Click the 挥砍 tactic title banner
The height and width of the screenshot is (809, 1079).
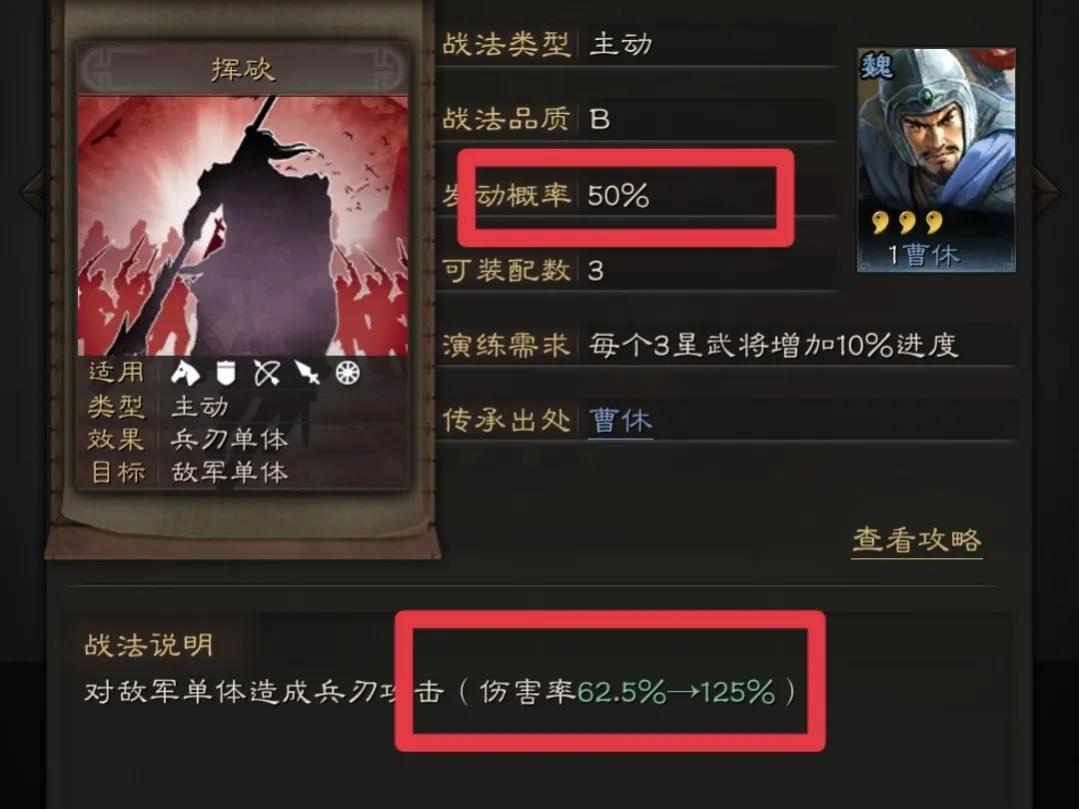[242, 69]
